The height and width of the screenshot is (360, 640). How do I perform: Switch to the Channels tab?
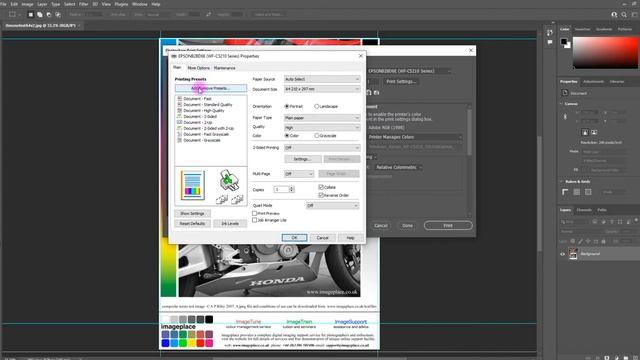584,210
